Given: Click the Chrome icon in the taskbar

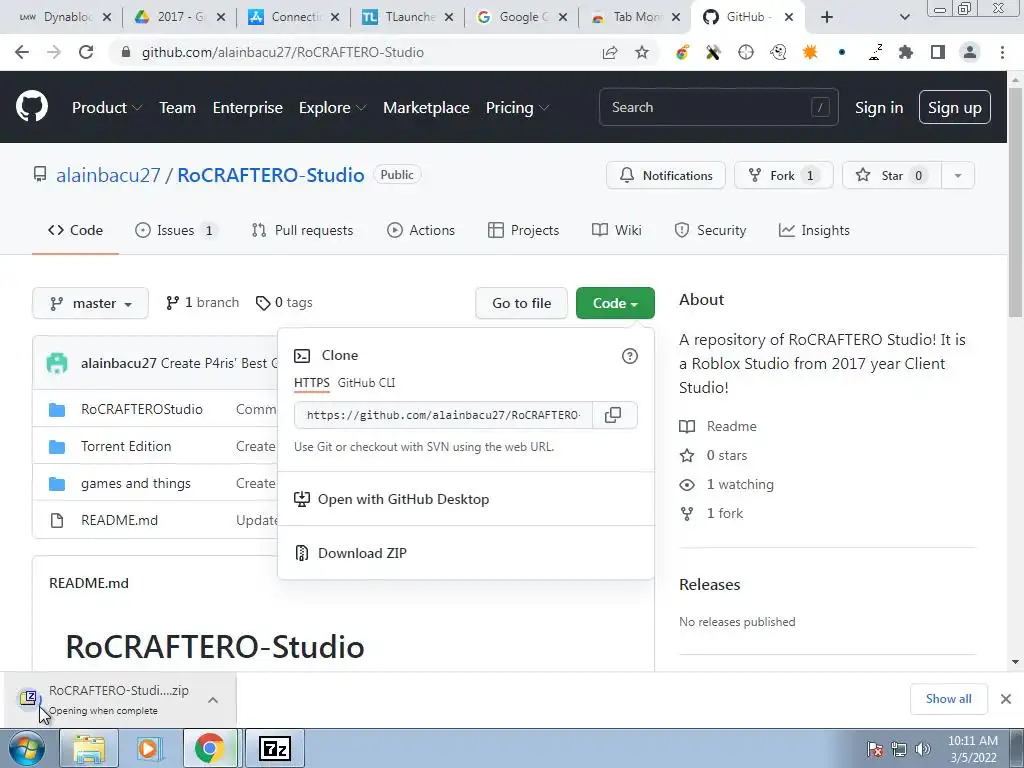Looking at the screenshot, I should (209, 748).
